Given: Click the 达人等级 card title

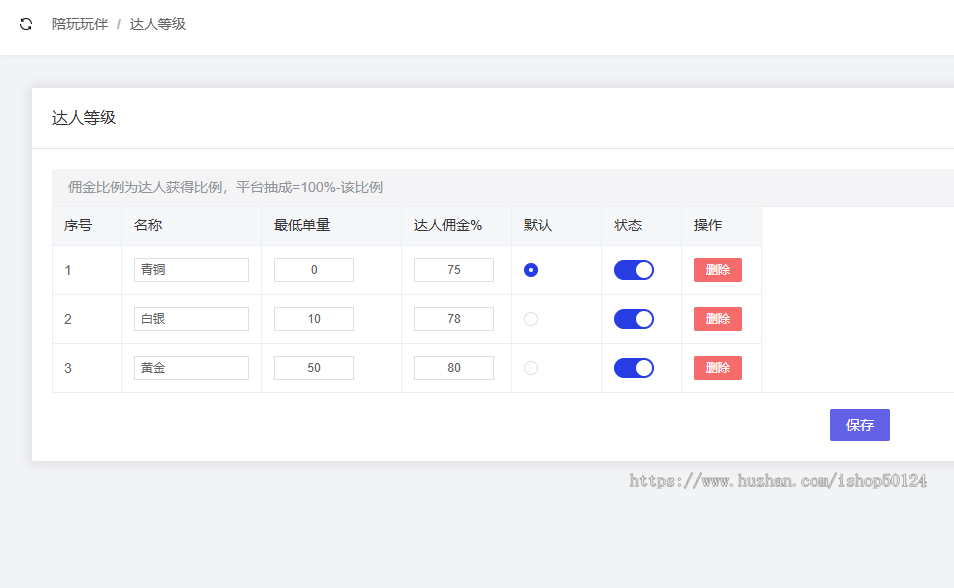Looking at the screenshot, I should 84,117.
